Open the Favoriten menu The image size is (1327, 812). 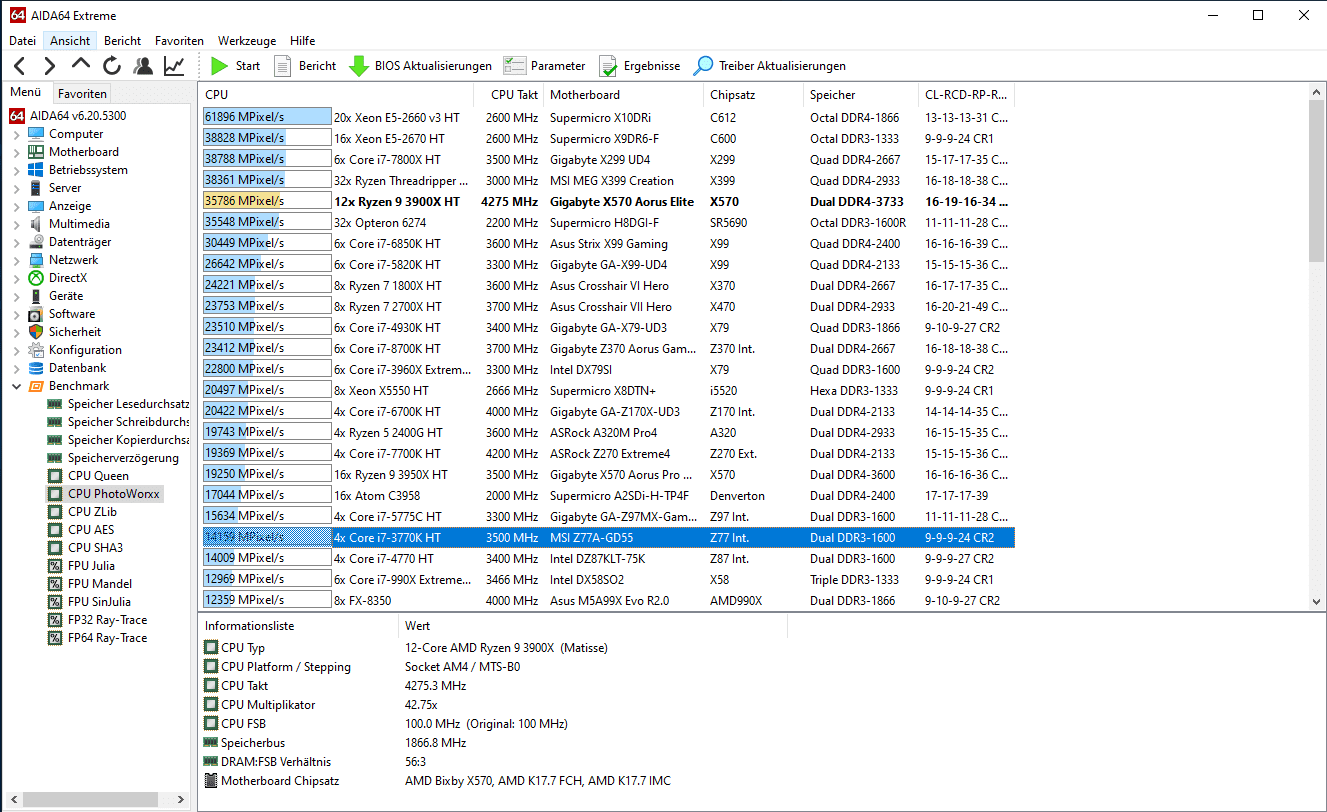coord(179,41)
